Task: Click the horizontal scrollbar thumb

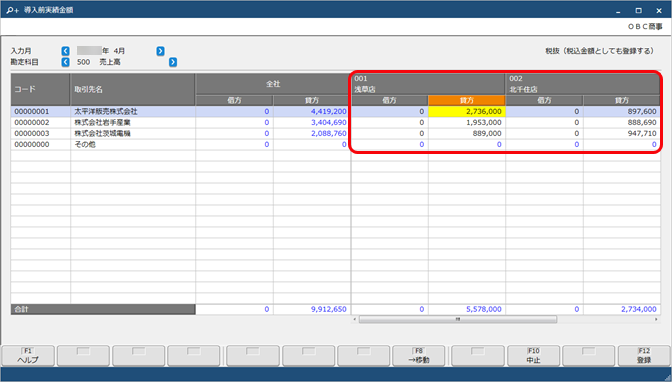Action: [458, 319]
